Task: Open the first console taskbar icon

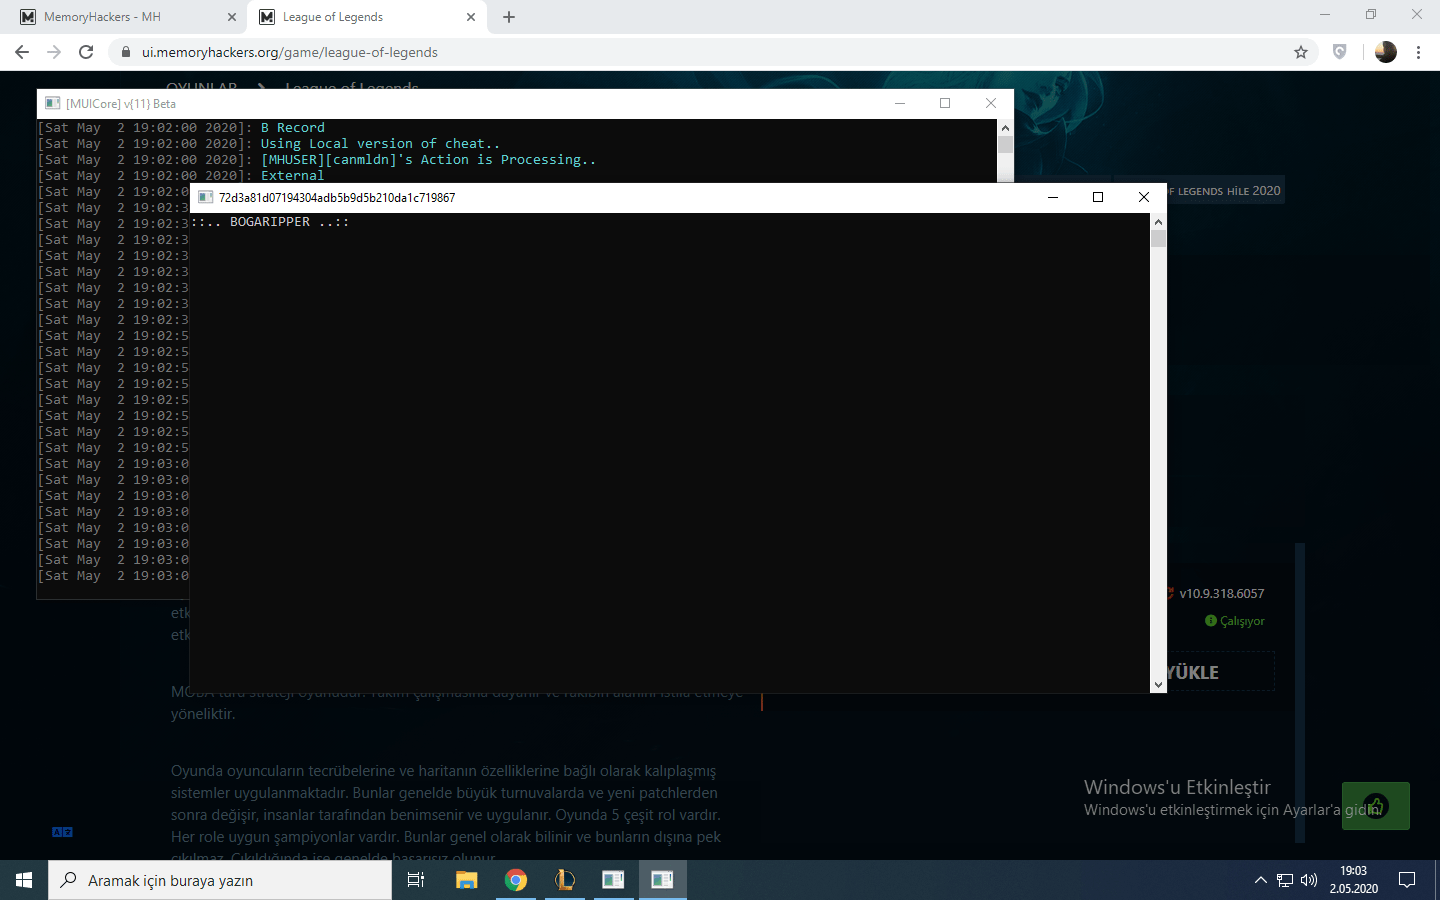Action: click(613, 880)
